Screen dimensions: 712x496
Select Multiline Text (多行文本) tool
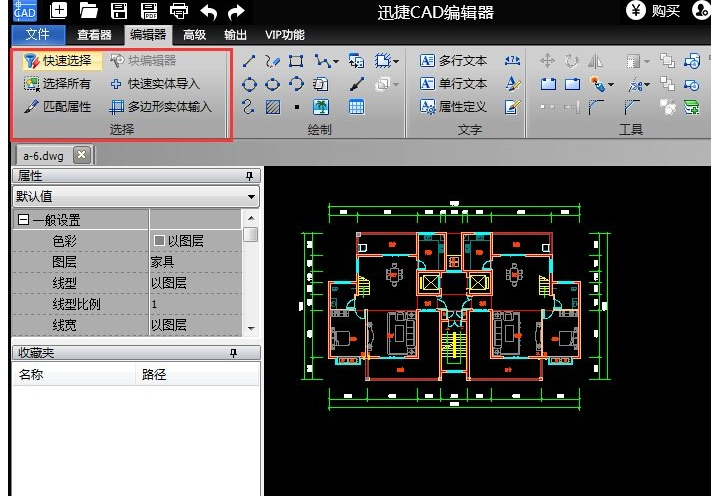click(453, 62)
